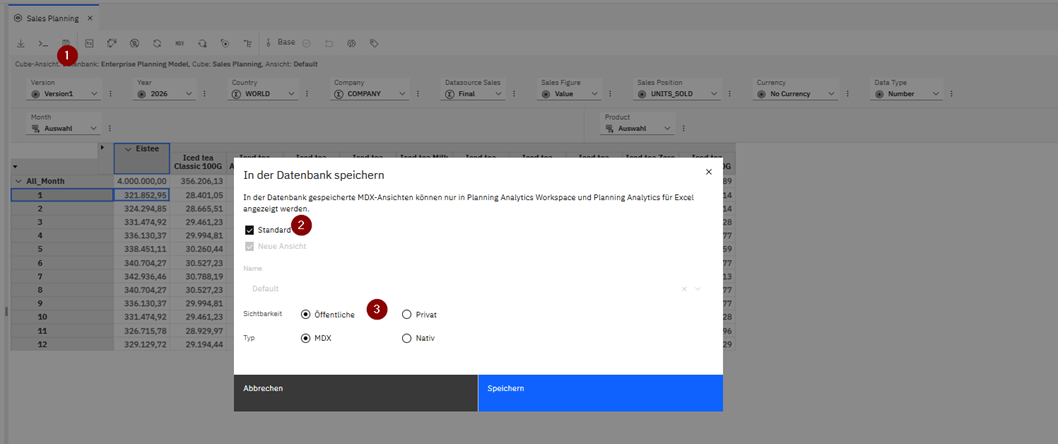
Task: Expand the Version dropdown showing Version1
Action: coord(65,94)
